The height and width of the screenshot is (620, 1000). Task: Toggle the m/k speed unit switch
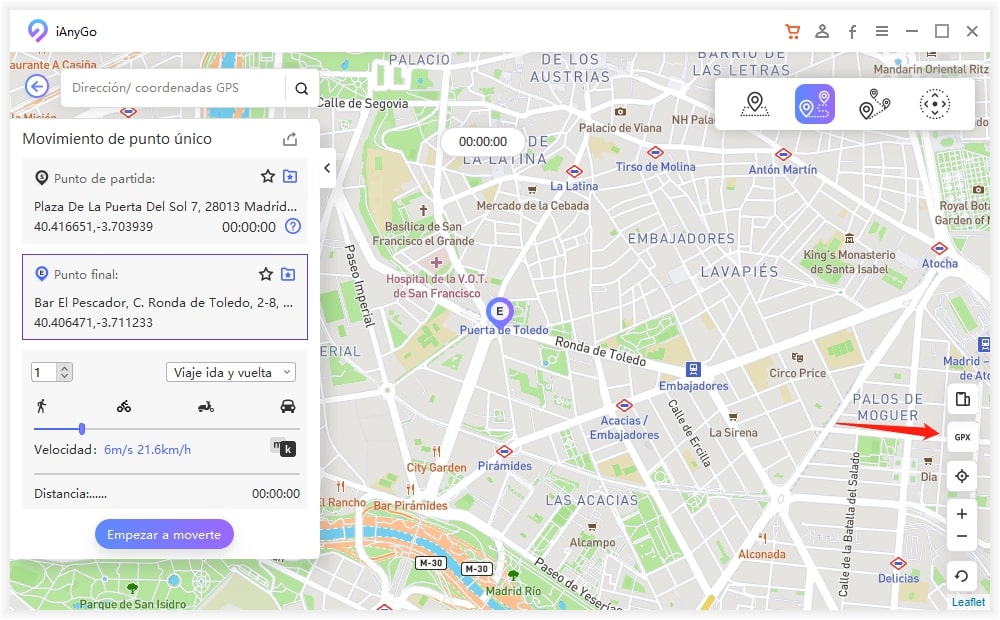tap(284, 448)
